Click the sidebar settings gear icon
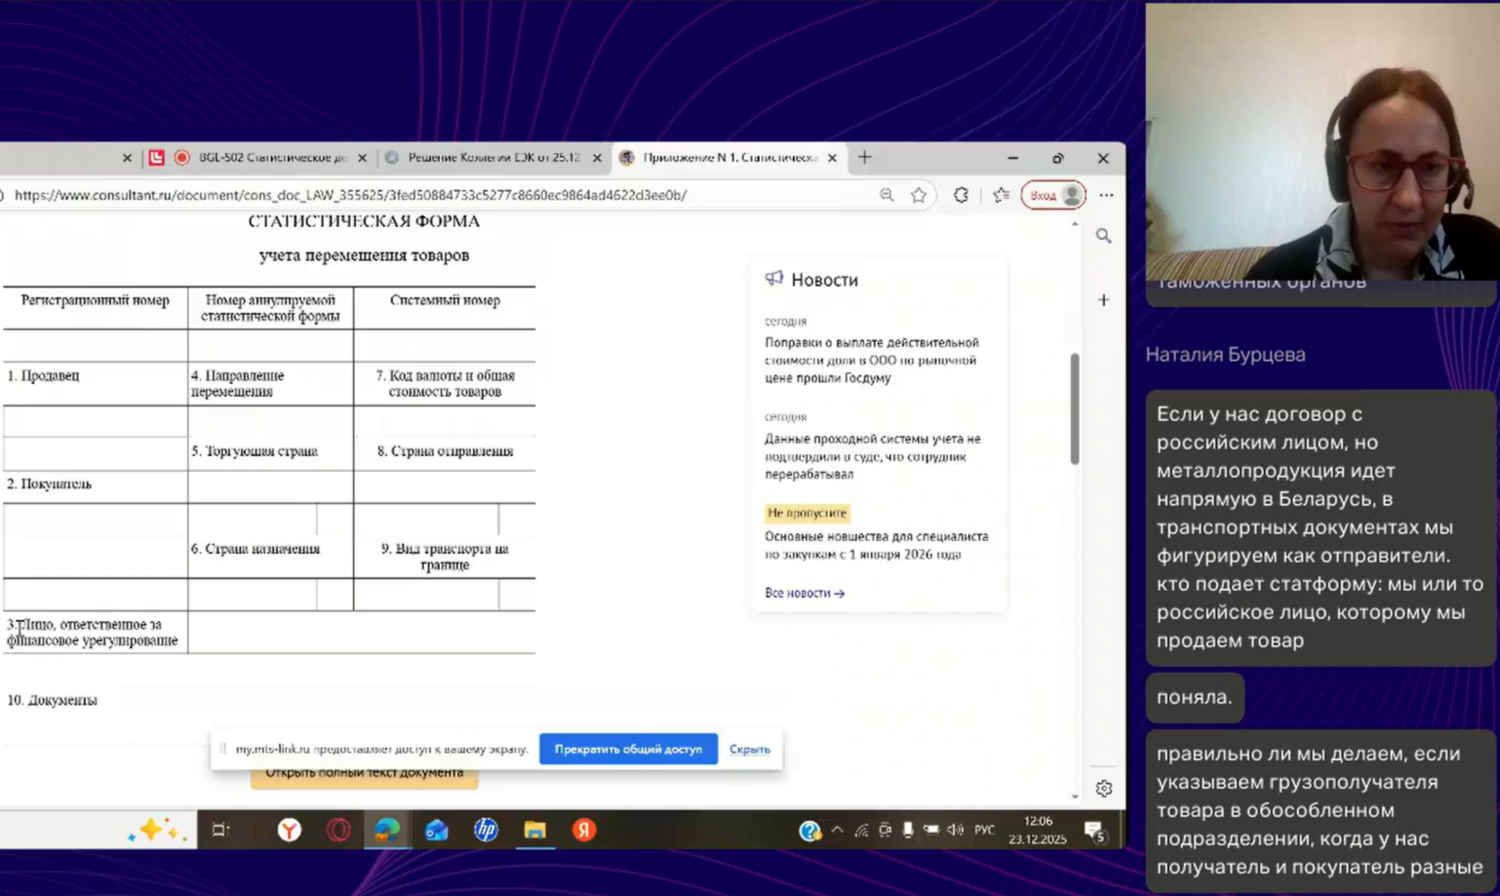The width and height of the screenshot is (1500, 896). click(x=1103, y=789)
